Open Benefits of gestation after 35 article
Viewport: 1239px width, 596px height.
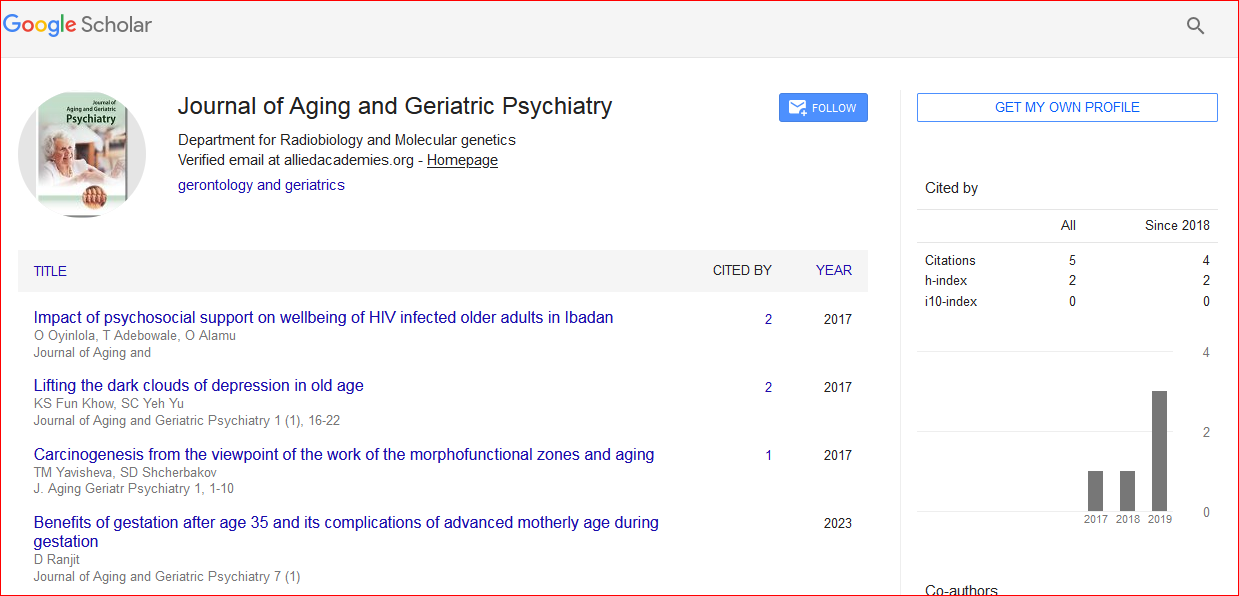pyautogui.click(x=345, y=523)
